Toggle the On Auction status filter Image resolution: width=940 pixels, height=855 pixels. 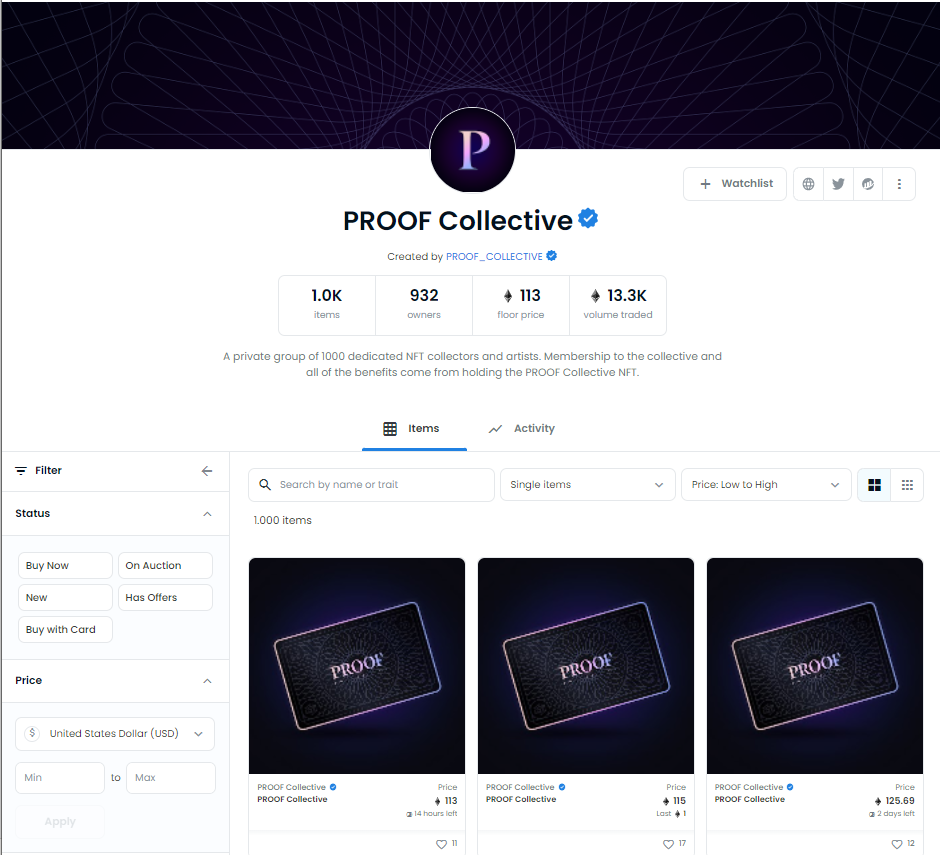165,565
